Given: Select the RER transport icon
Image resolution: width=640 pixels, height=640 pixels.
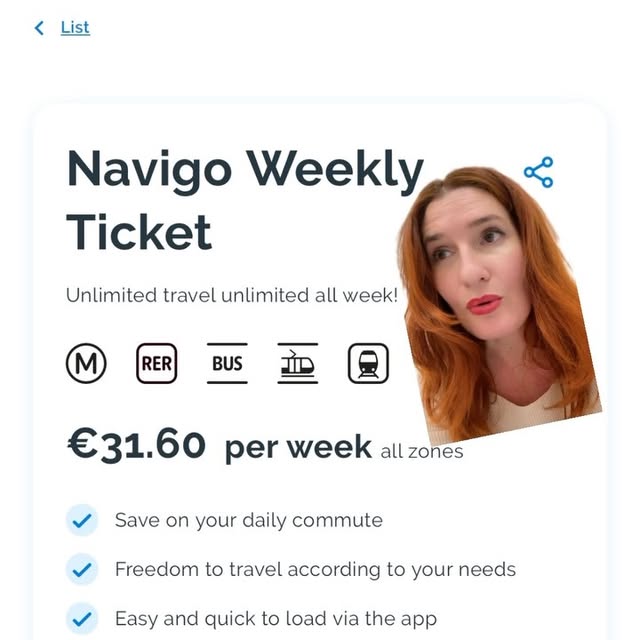Looking at the screenshot, I should pos(157,363).
